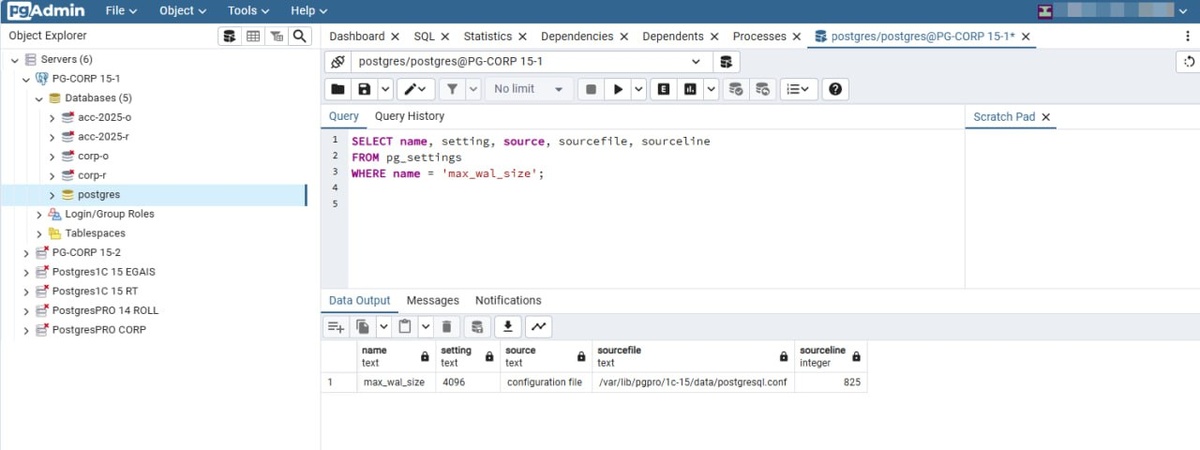Open the File menu

coord(121,11)
